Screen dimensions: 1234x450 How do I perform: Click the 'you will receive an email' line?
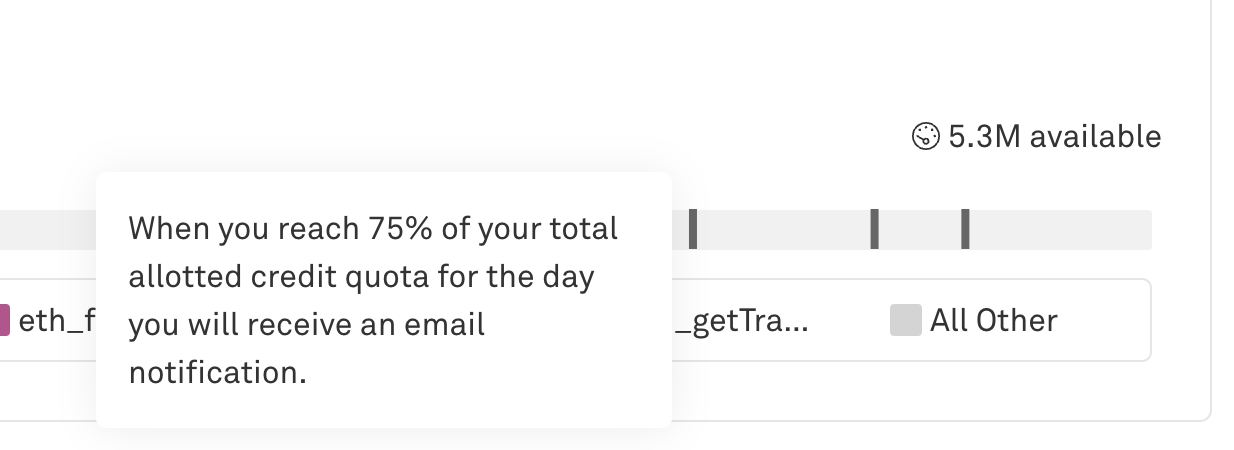[x=305, y=324]
